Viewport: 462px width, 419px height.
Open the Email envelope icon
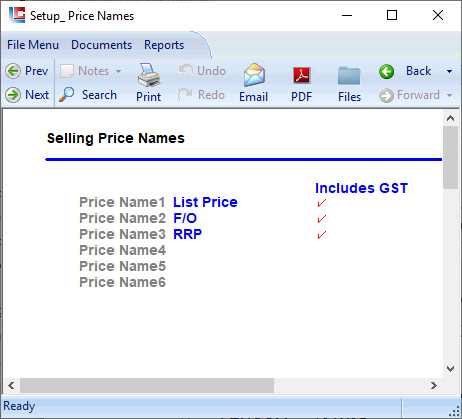pos(254,75)
